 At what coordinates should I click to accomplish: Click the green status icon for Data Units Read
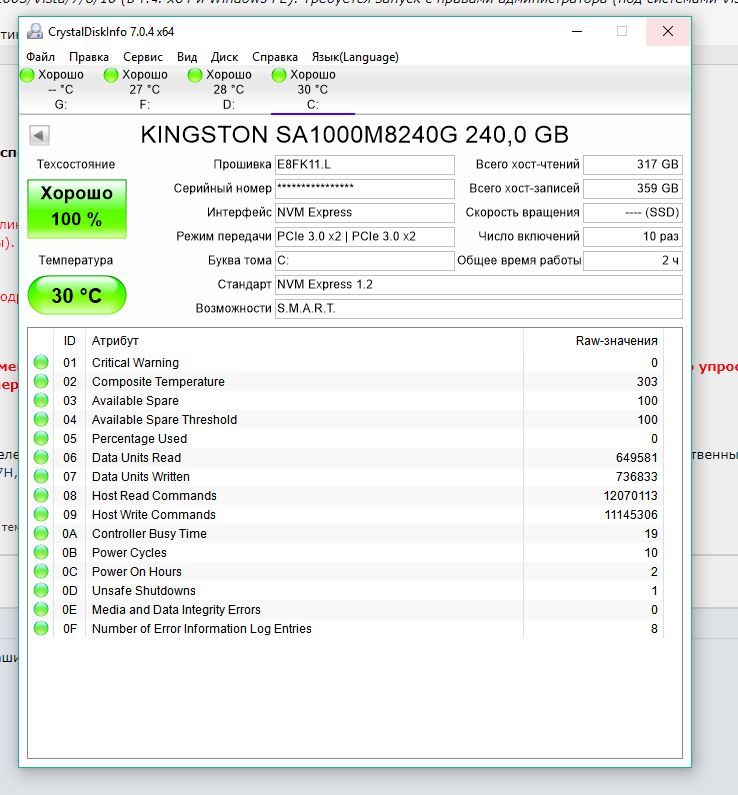pyautogui.click(x=41, y=457)
